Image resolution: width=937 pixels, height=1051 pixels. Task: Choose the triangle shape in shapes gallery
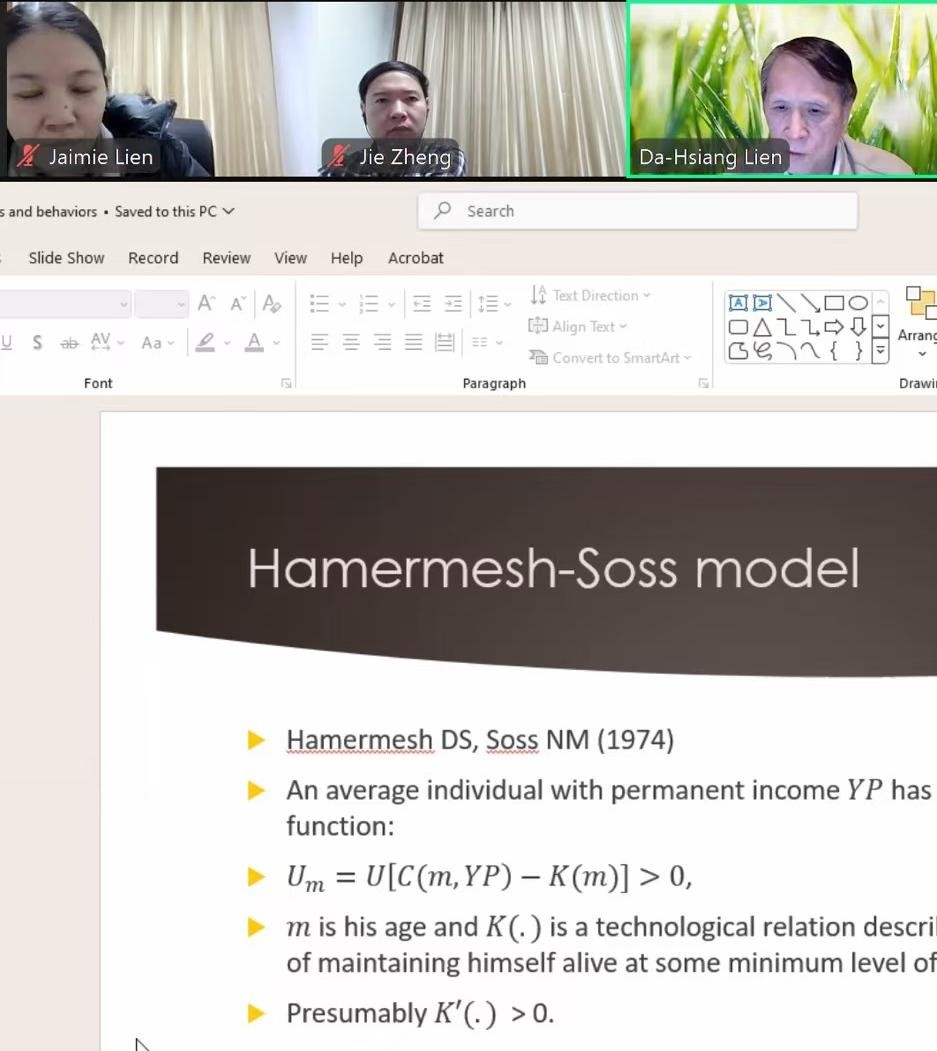[762, 327]
